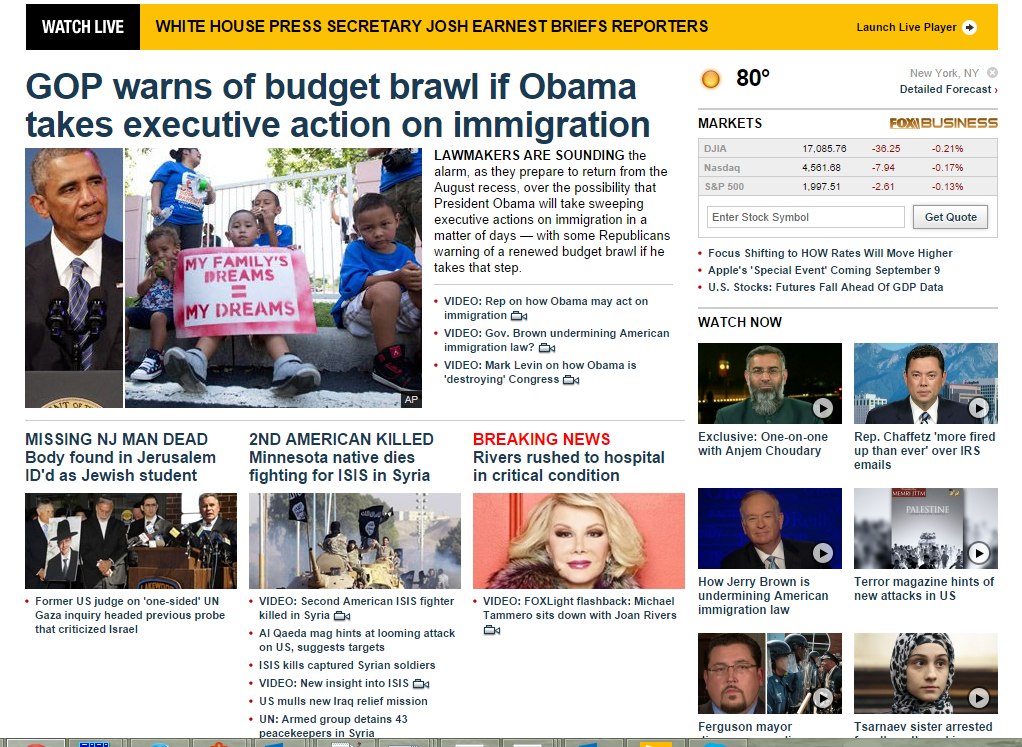Screen dimensions: 1022x747
Task: Open the 'VIDEO: New insight into ISIS' link
Action: (x=334, y=683)
